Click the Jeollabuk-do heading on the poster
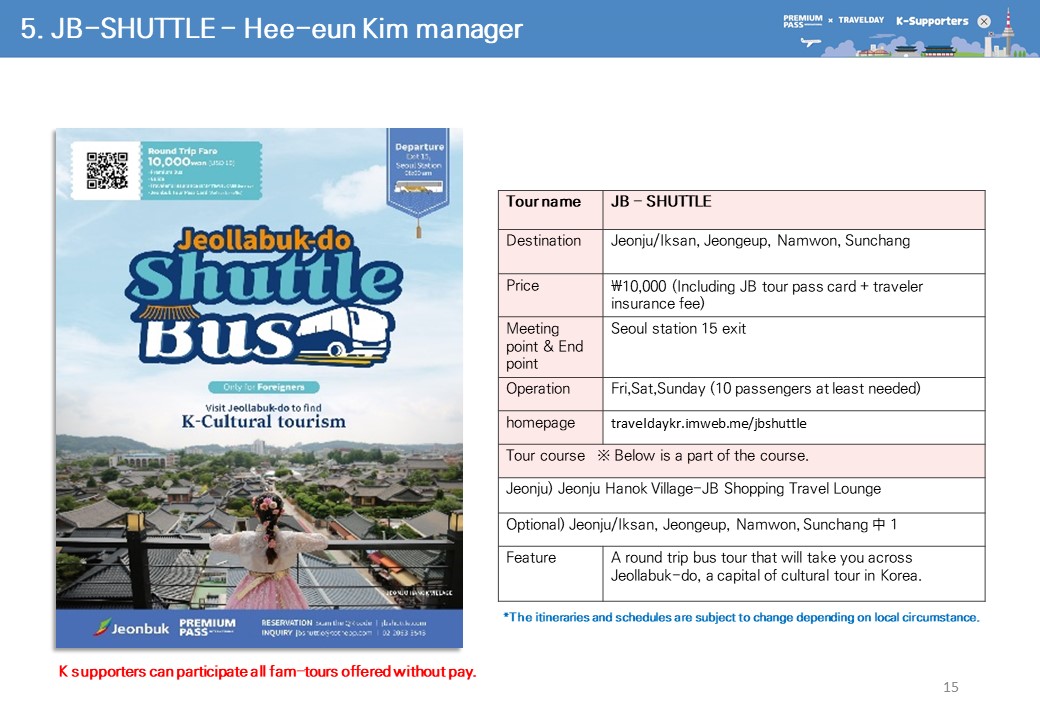 [x=263, y=240]
